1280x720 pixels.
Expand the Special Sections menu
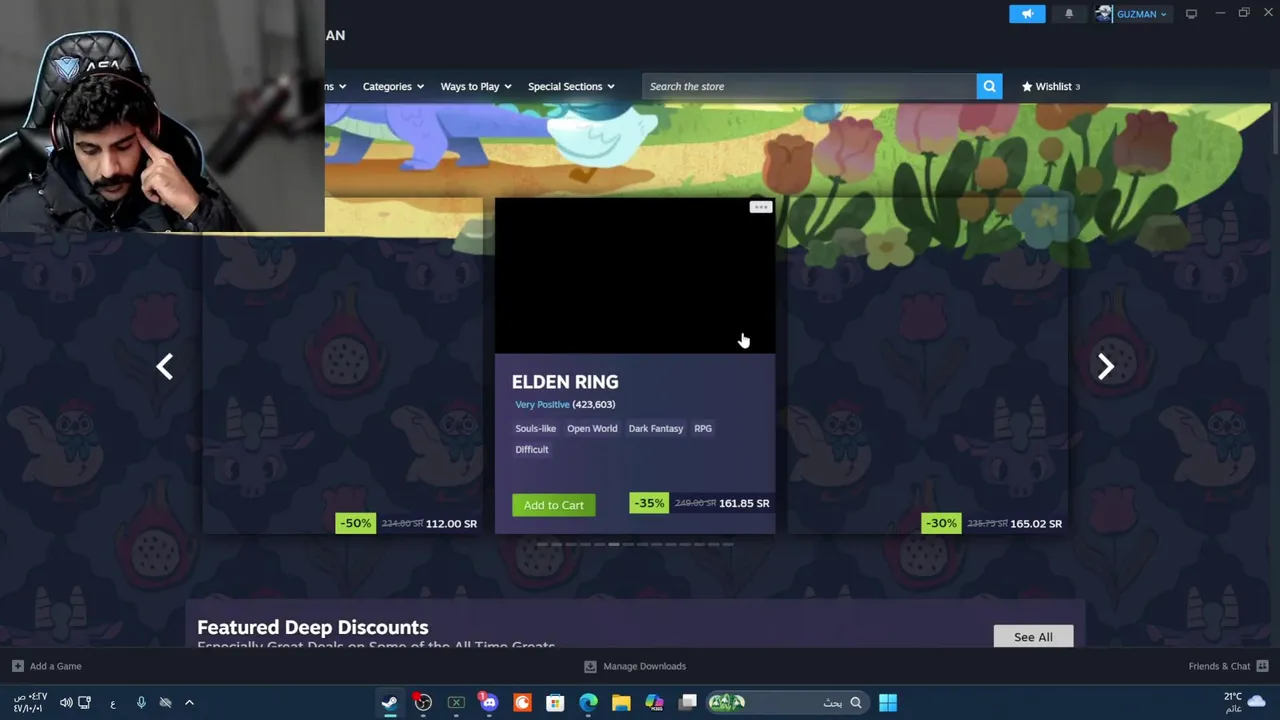tap(571, 86)
